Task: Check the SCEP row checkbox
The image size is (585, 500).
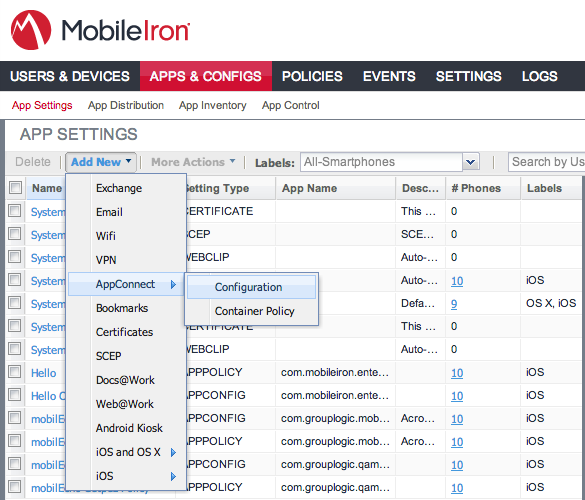Action: point(15,234)
